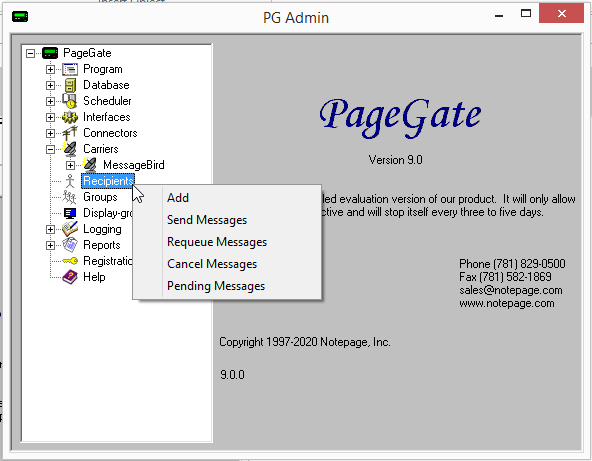Screen dimensions: 592x461
Task: Select Cancel Messages menu entry
Action: 227,264
